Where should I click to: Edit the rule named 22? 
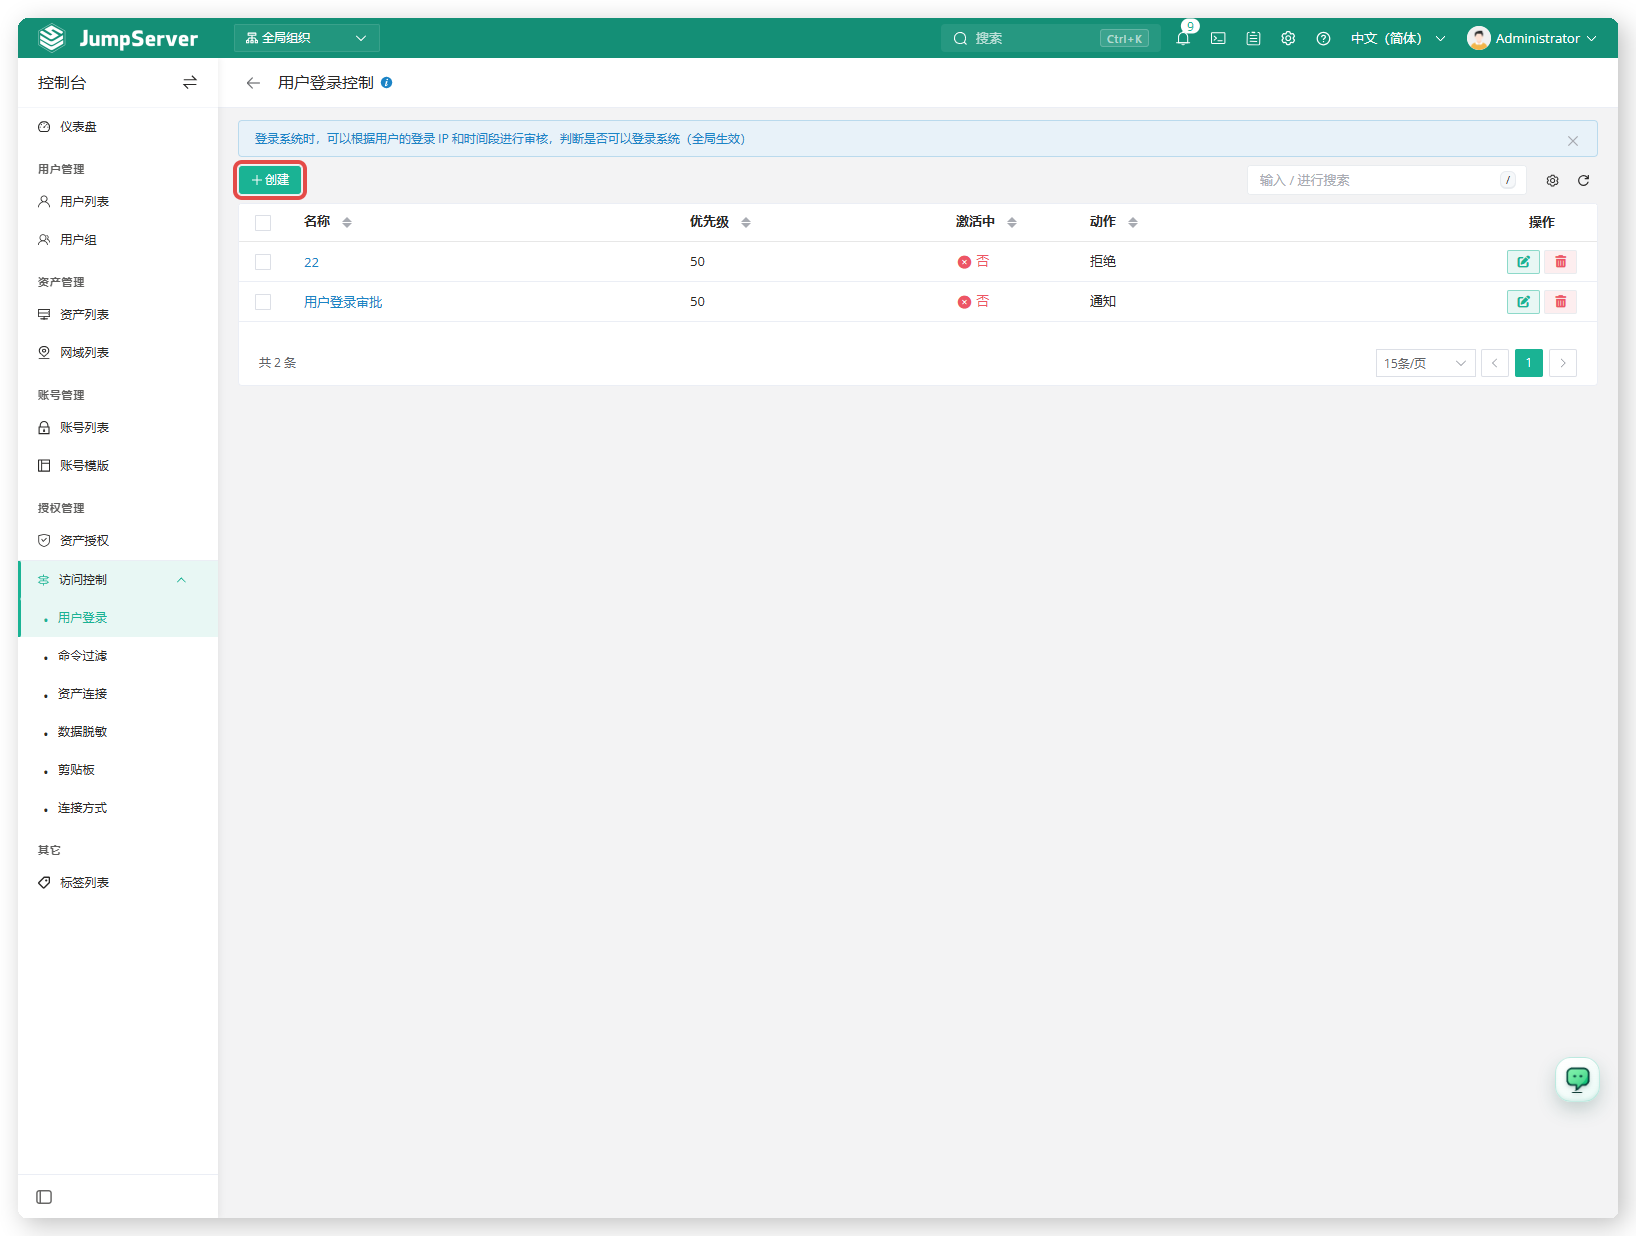point(1523,262)
